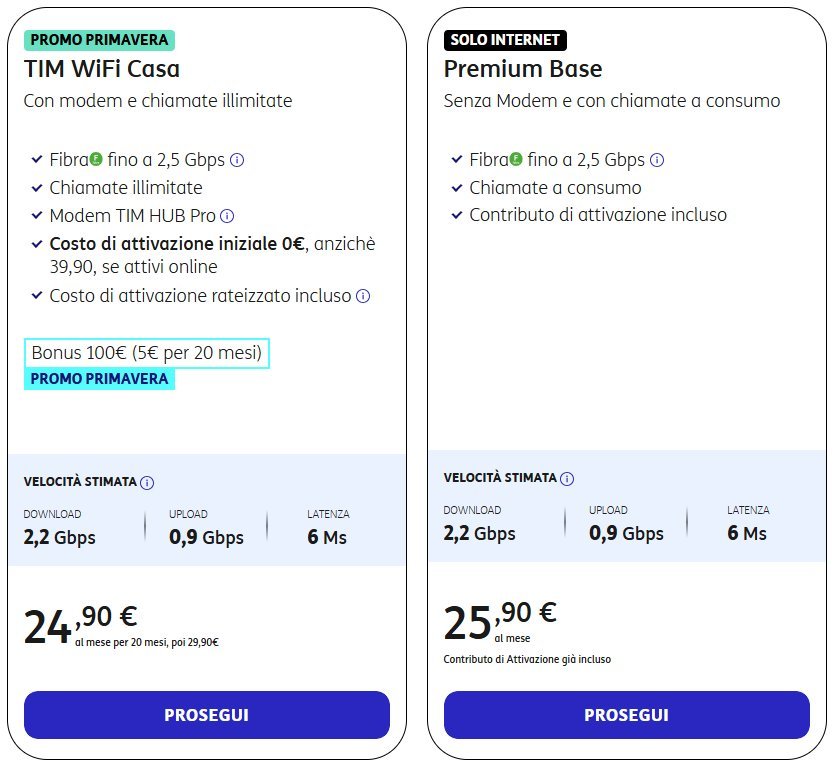The image size is (835, 761).
Task: Click green Fibra F badge in Premium Base
Action: 516,158
